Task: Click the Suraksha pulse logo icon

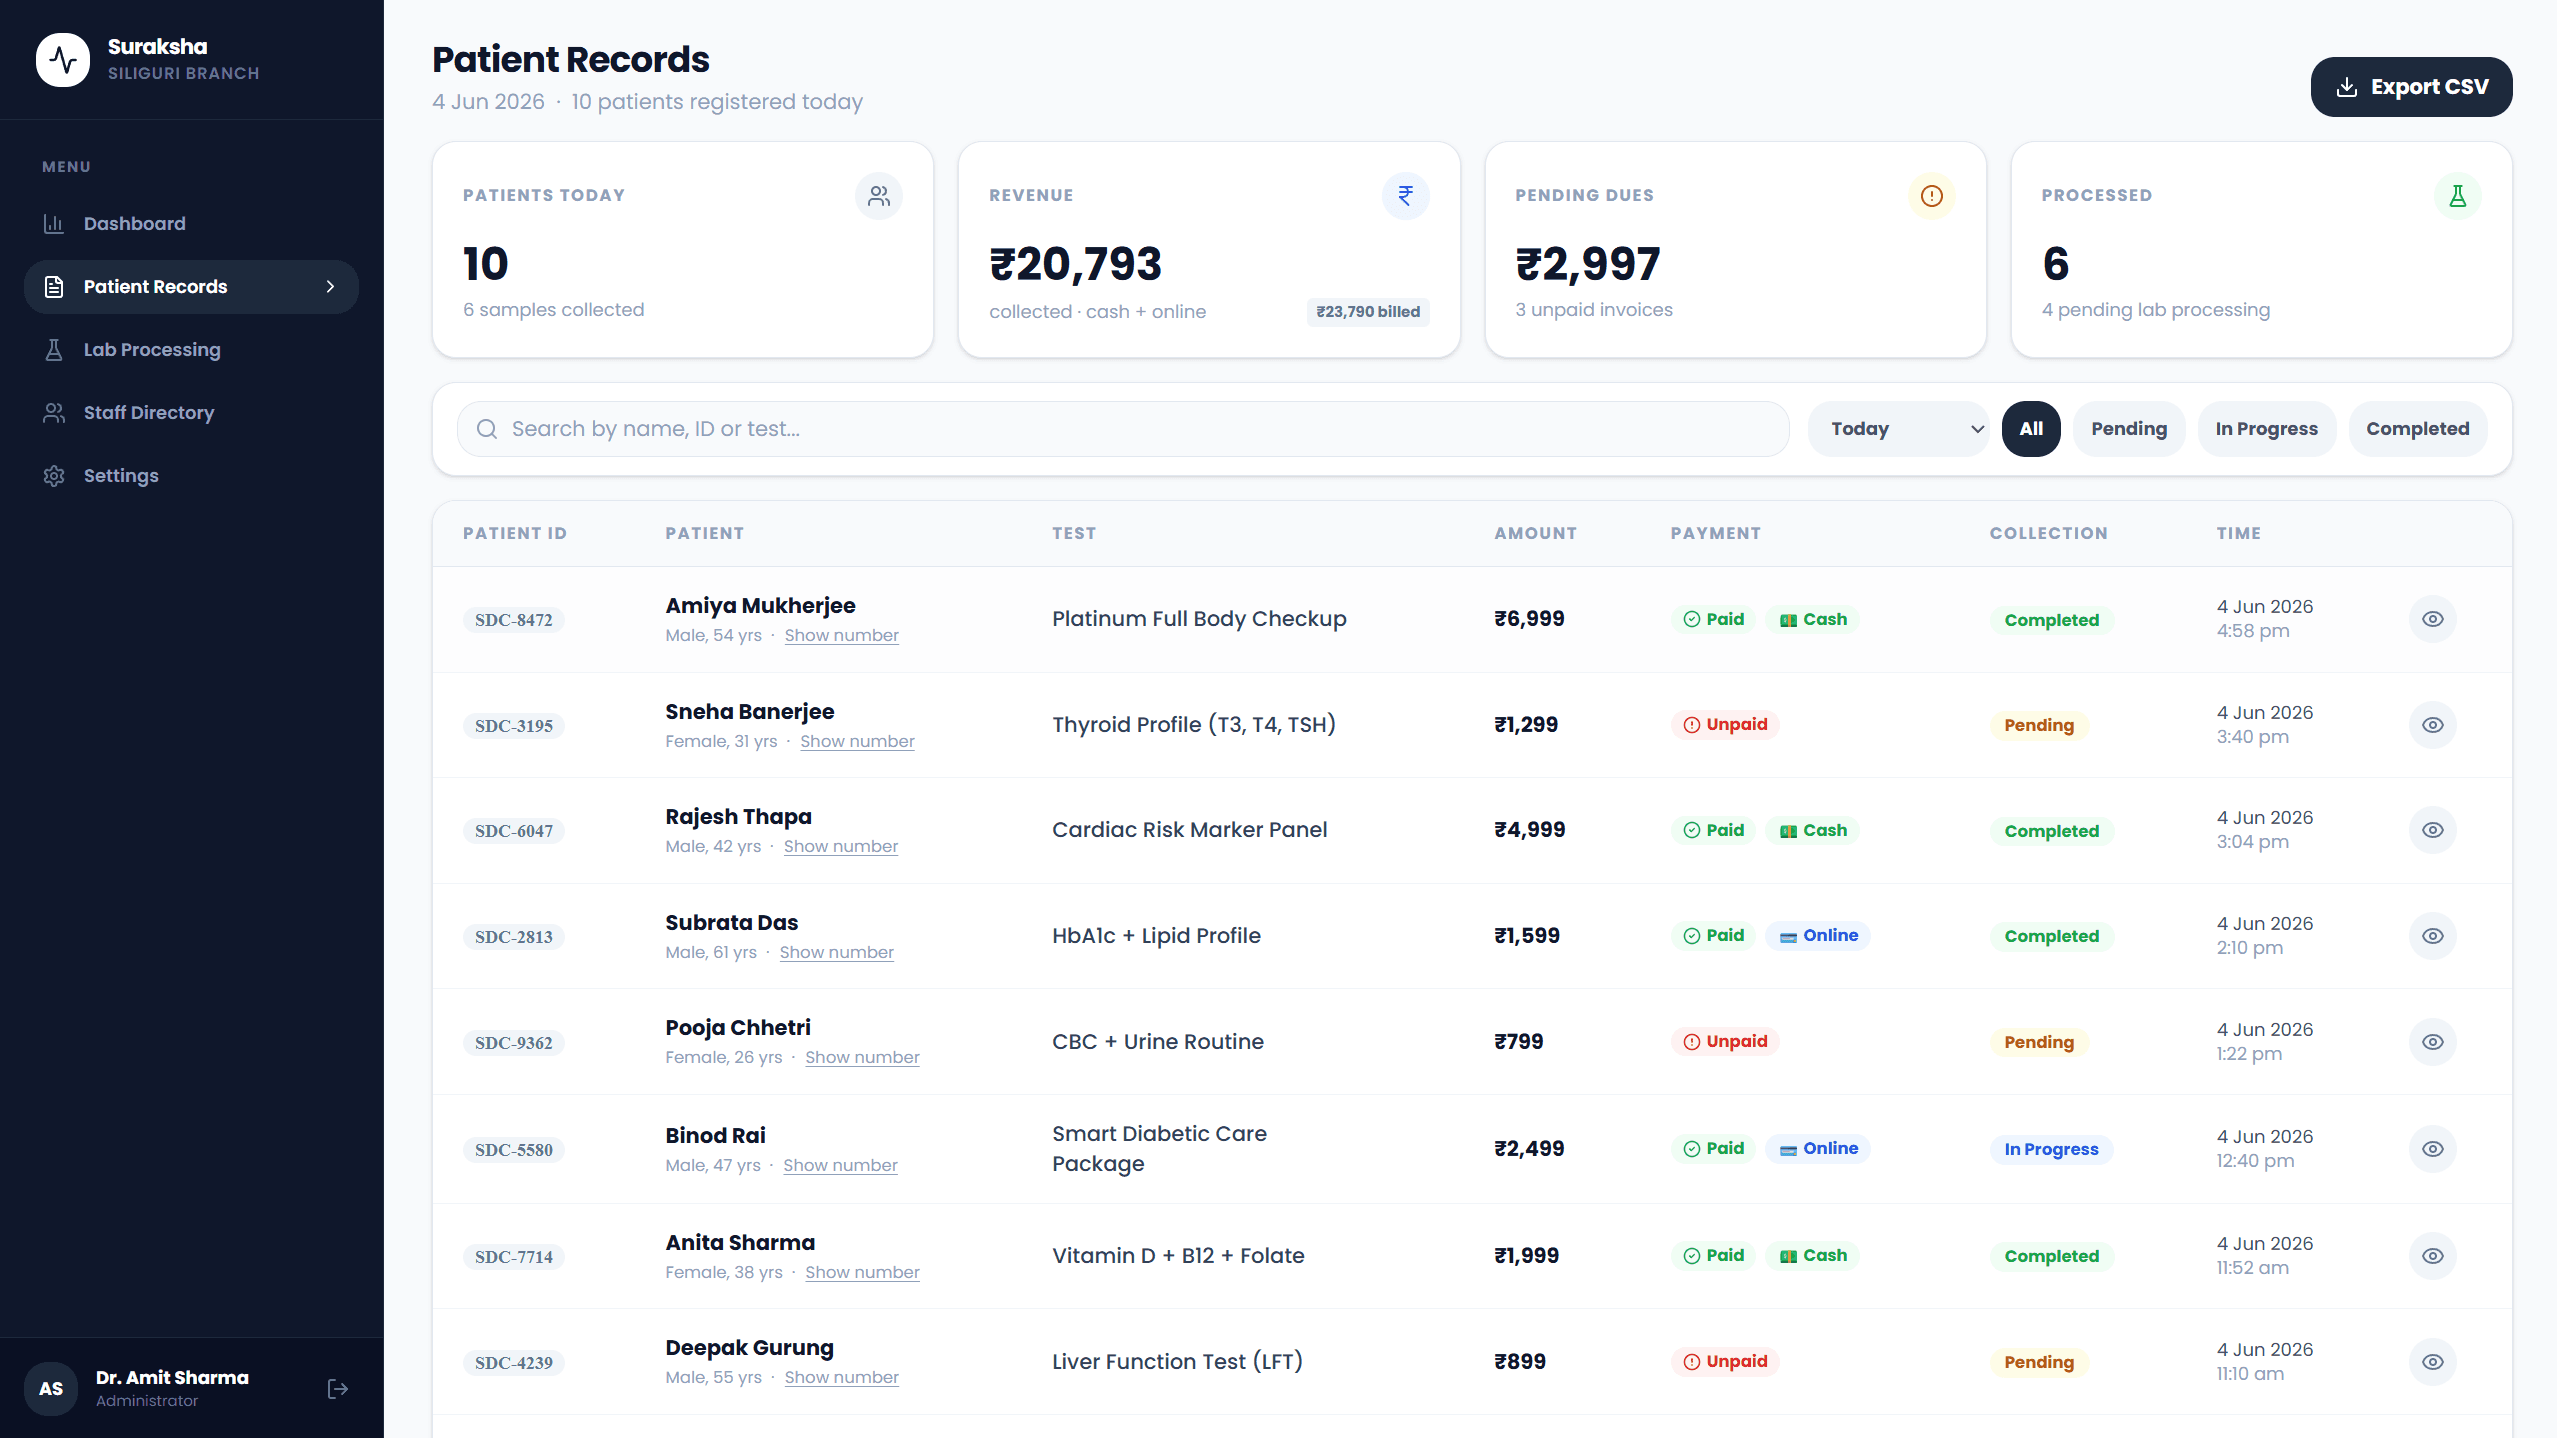Action: (63, 60)
